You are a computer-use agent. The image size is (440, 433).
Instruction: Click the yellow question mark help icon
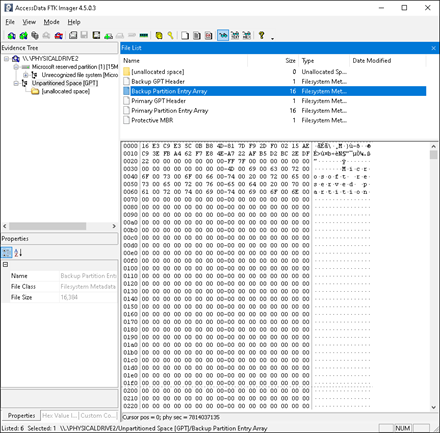[261, 35]
